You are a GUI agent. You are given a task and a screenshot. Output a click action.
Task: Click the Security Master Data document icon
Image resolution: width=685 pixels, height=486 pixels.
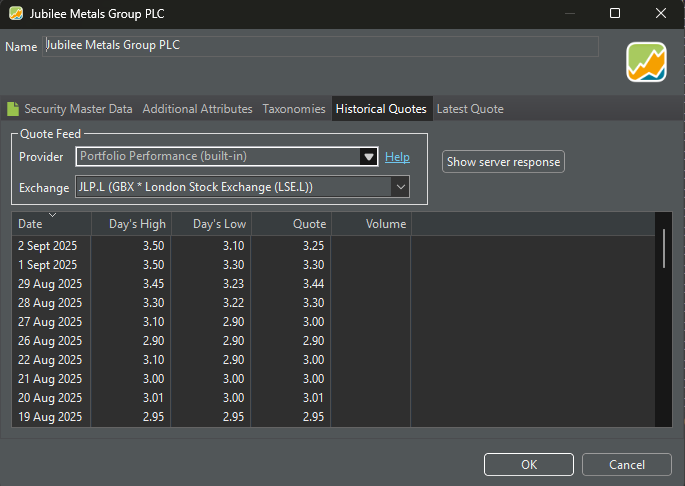click(13, 109)
